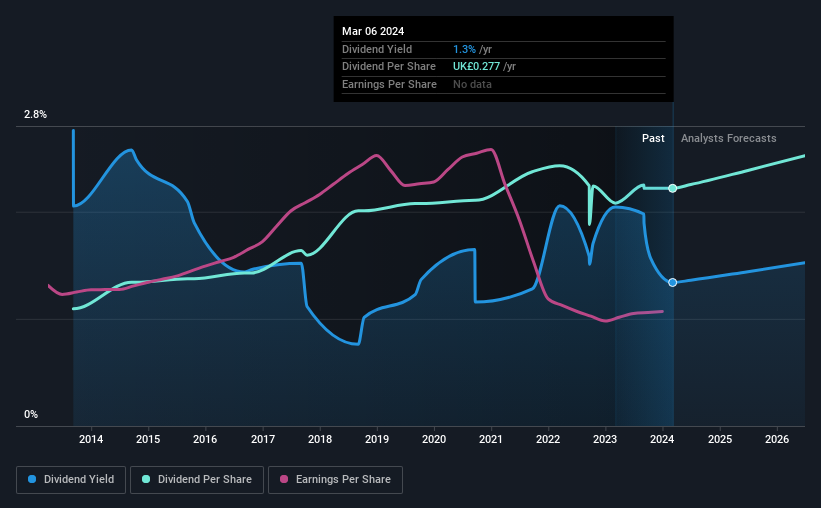821x508 pixels.
Task: Click the 2015 x-axis label
Action: (148, 439)
